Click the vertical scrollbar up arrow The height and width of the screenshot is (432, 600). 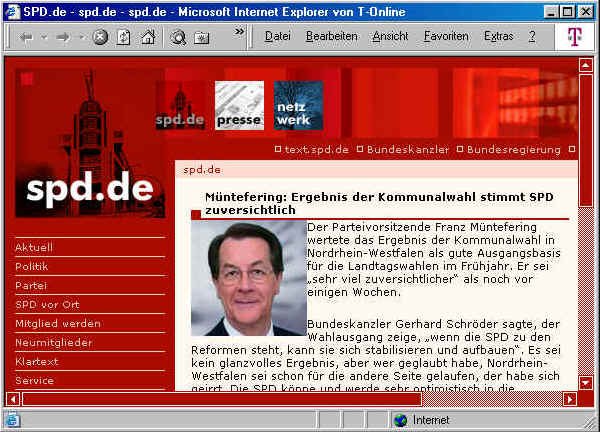click(x=585, y=65)
